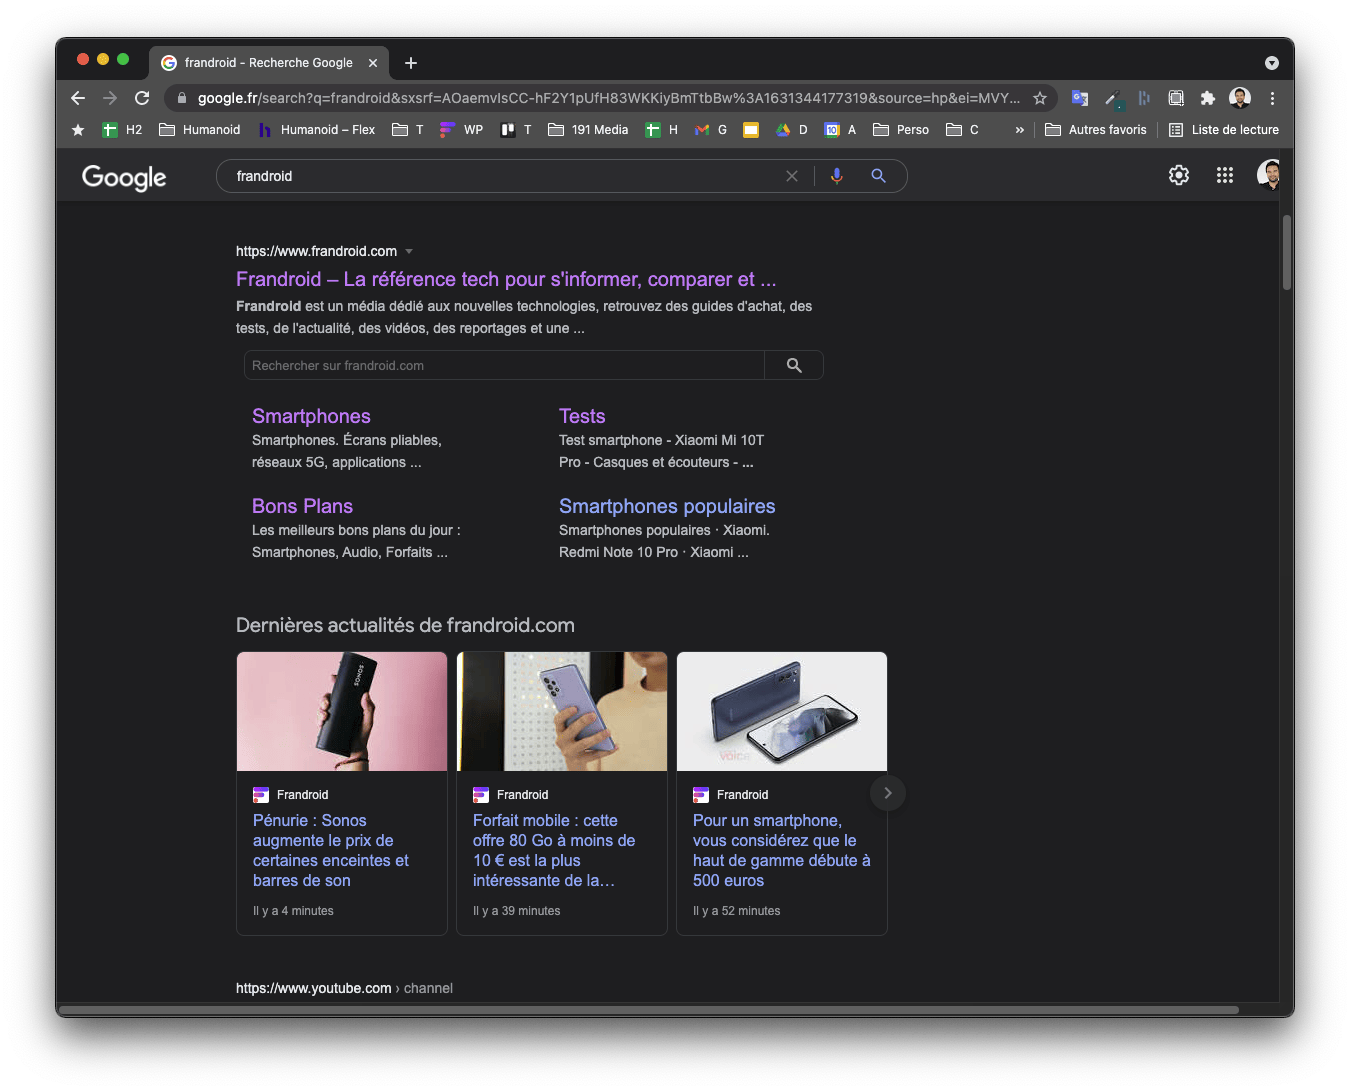Open the Forfait mobile 80 Go article
Screen dimensions: 1350x1091
[554, 850]
